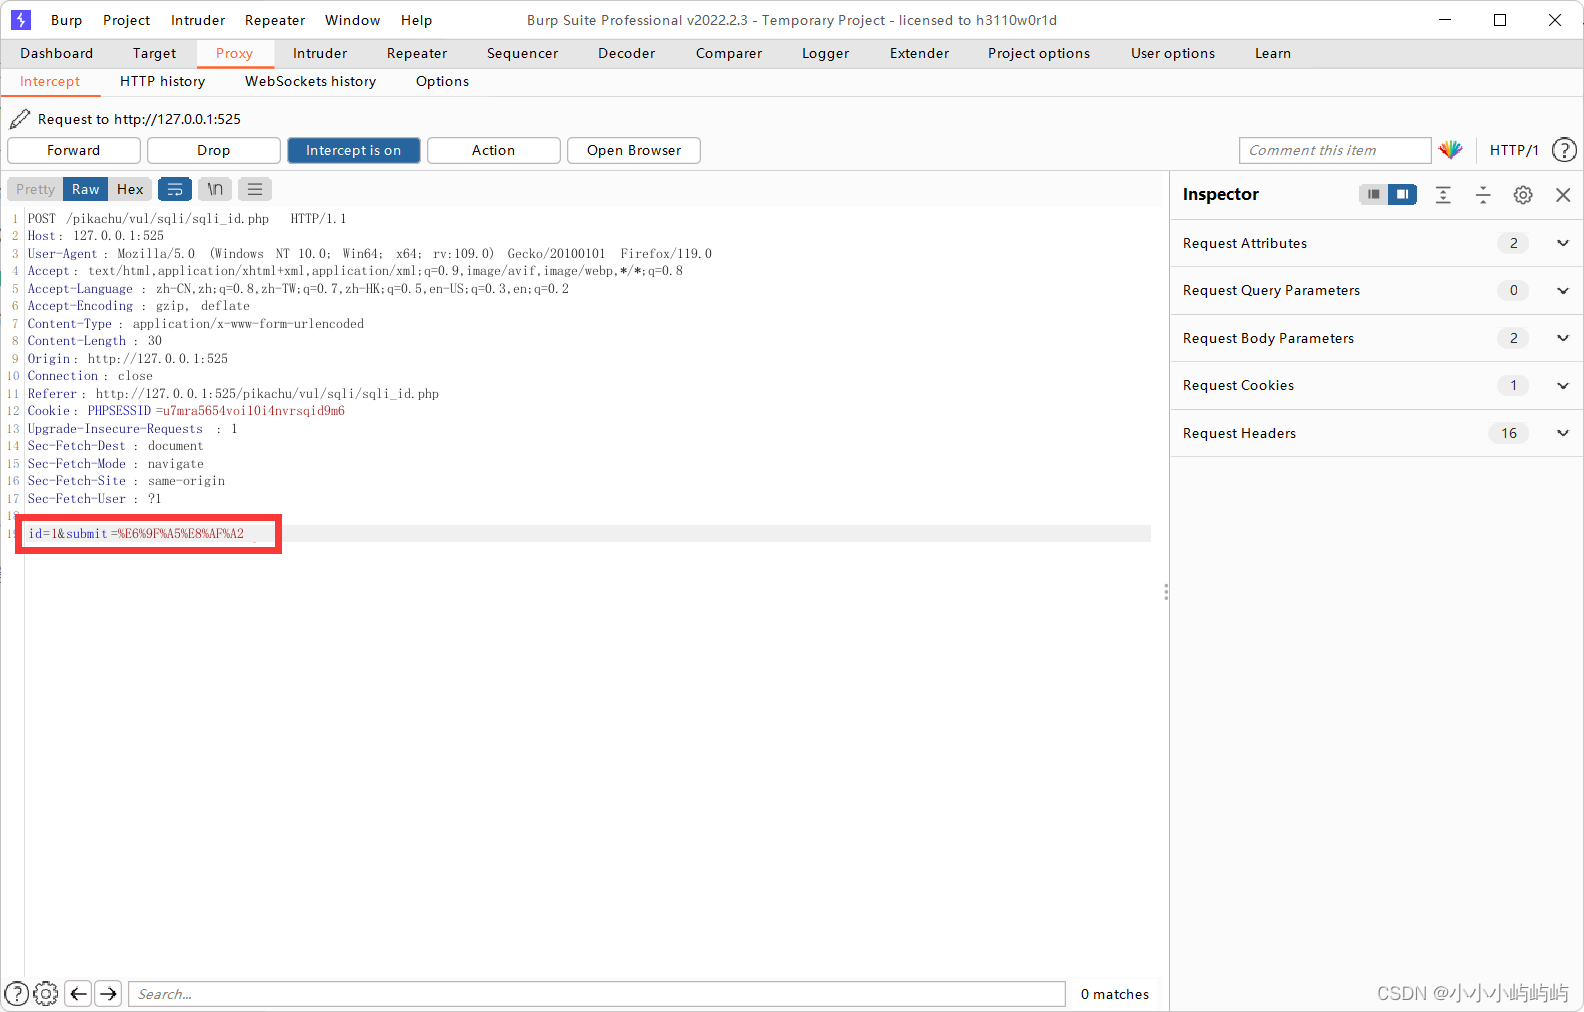1584x1012 pixels.
Task: Toggle the Intercept is on button
Action: point(354,150)
